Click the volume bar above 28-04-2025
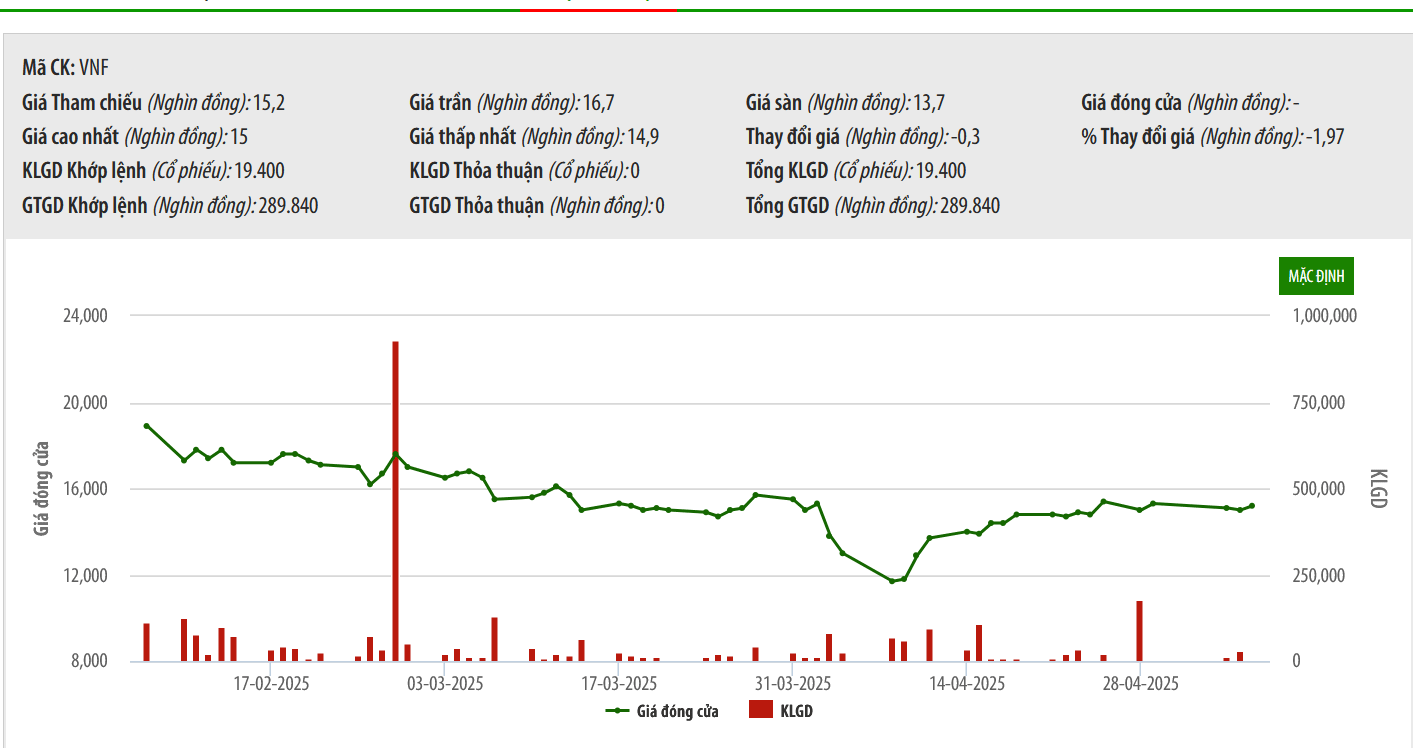Viewport: 1413px width, 748px height. click(1139, 630)
